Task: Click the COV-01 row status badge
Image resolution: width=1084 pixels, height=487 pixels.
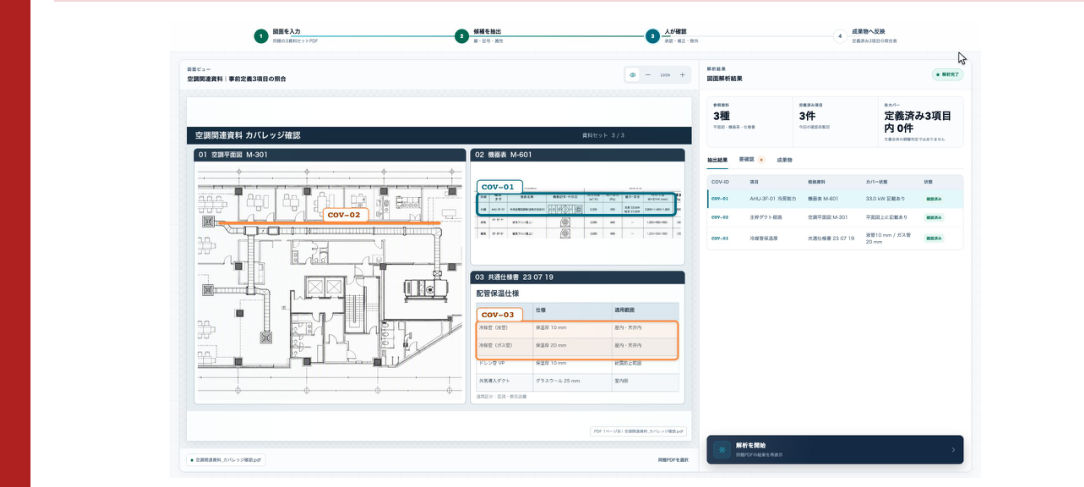Action: [934, 199]
